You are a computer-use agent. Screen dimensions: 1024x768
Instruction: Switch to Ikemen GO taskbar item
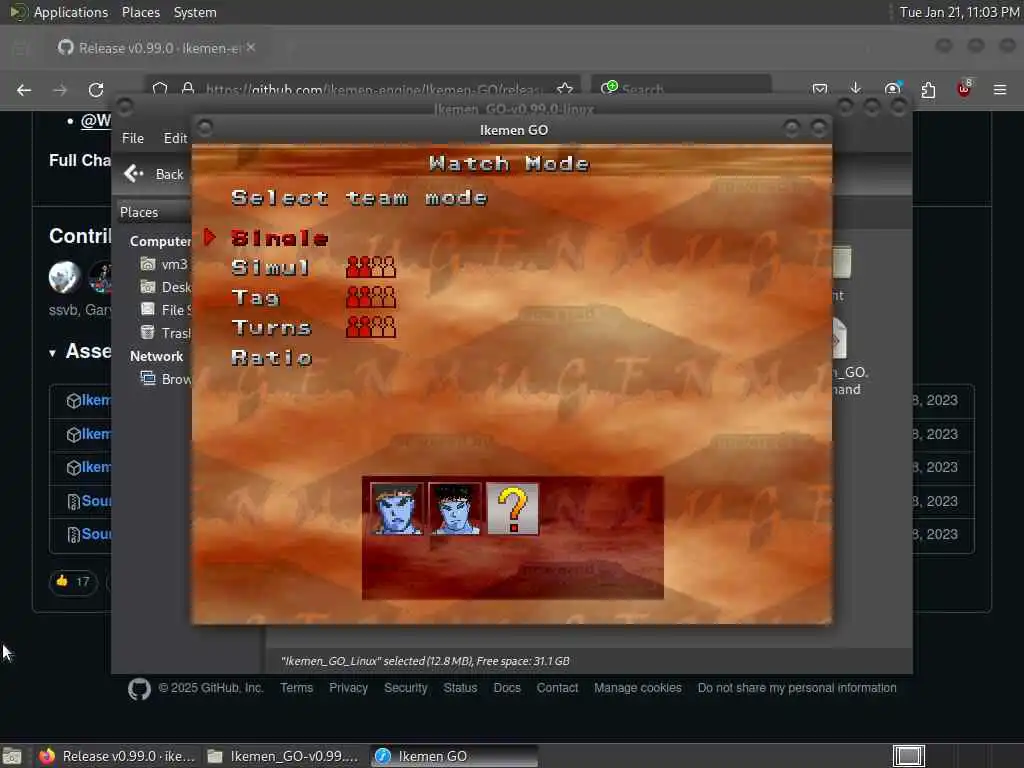tap(455, 756)
